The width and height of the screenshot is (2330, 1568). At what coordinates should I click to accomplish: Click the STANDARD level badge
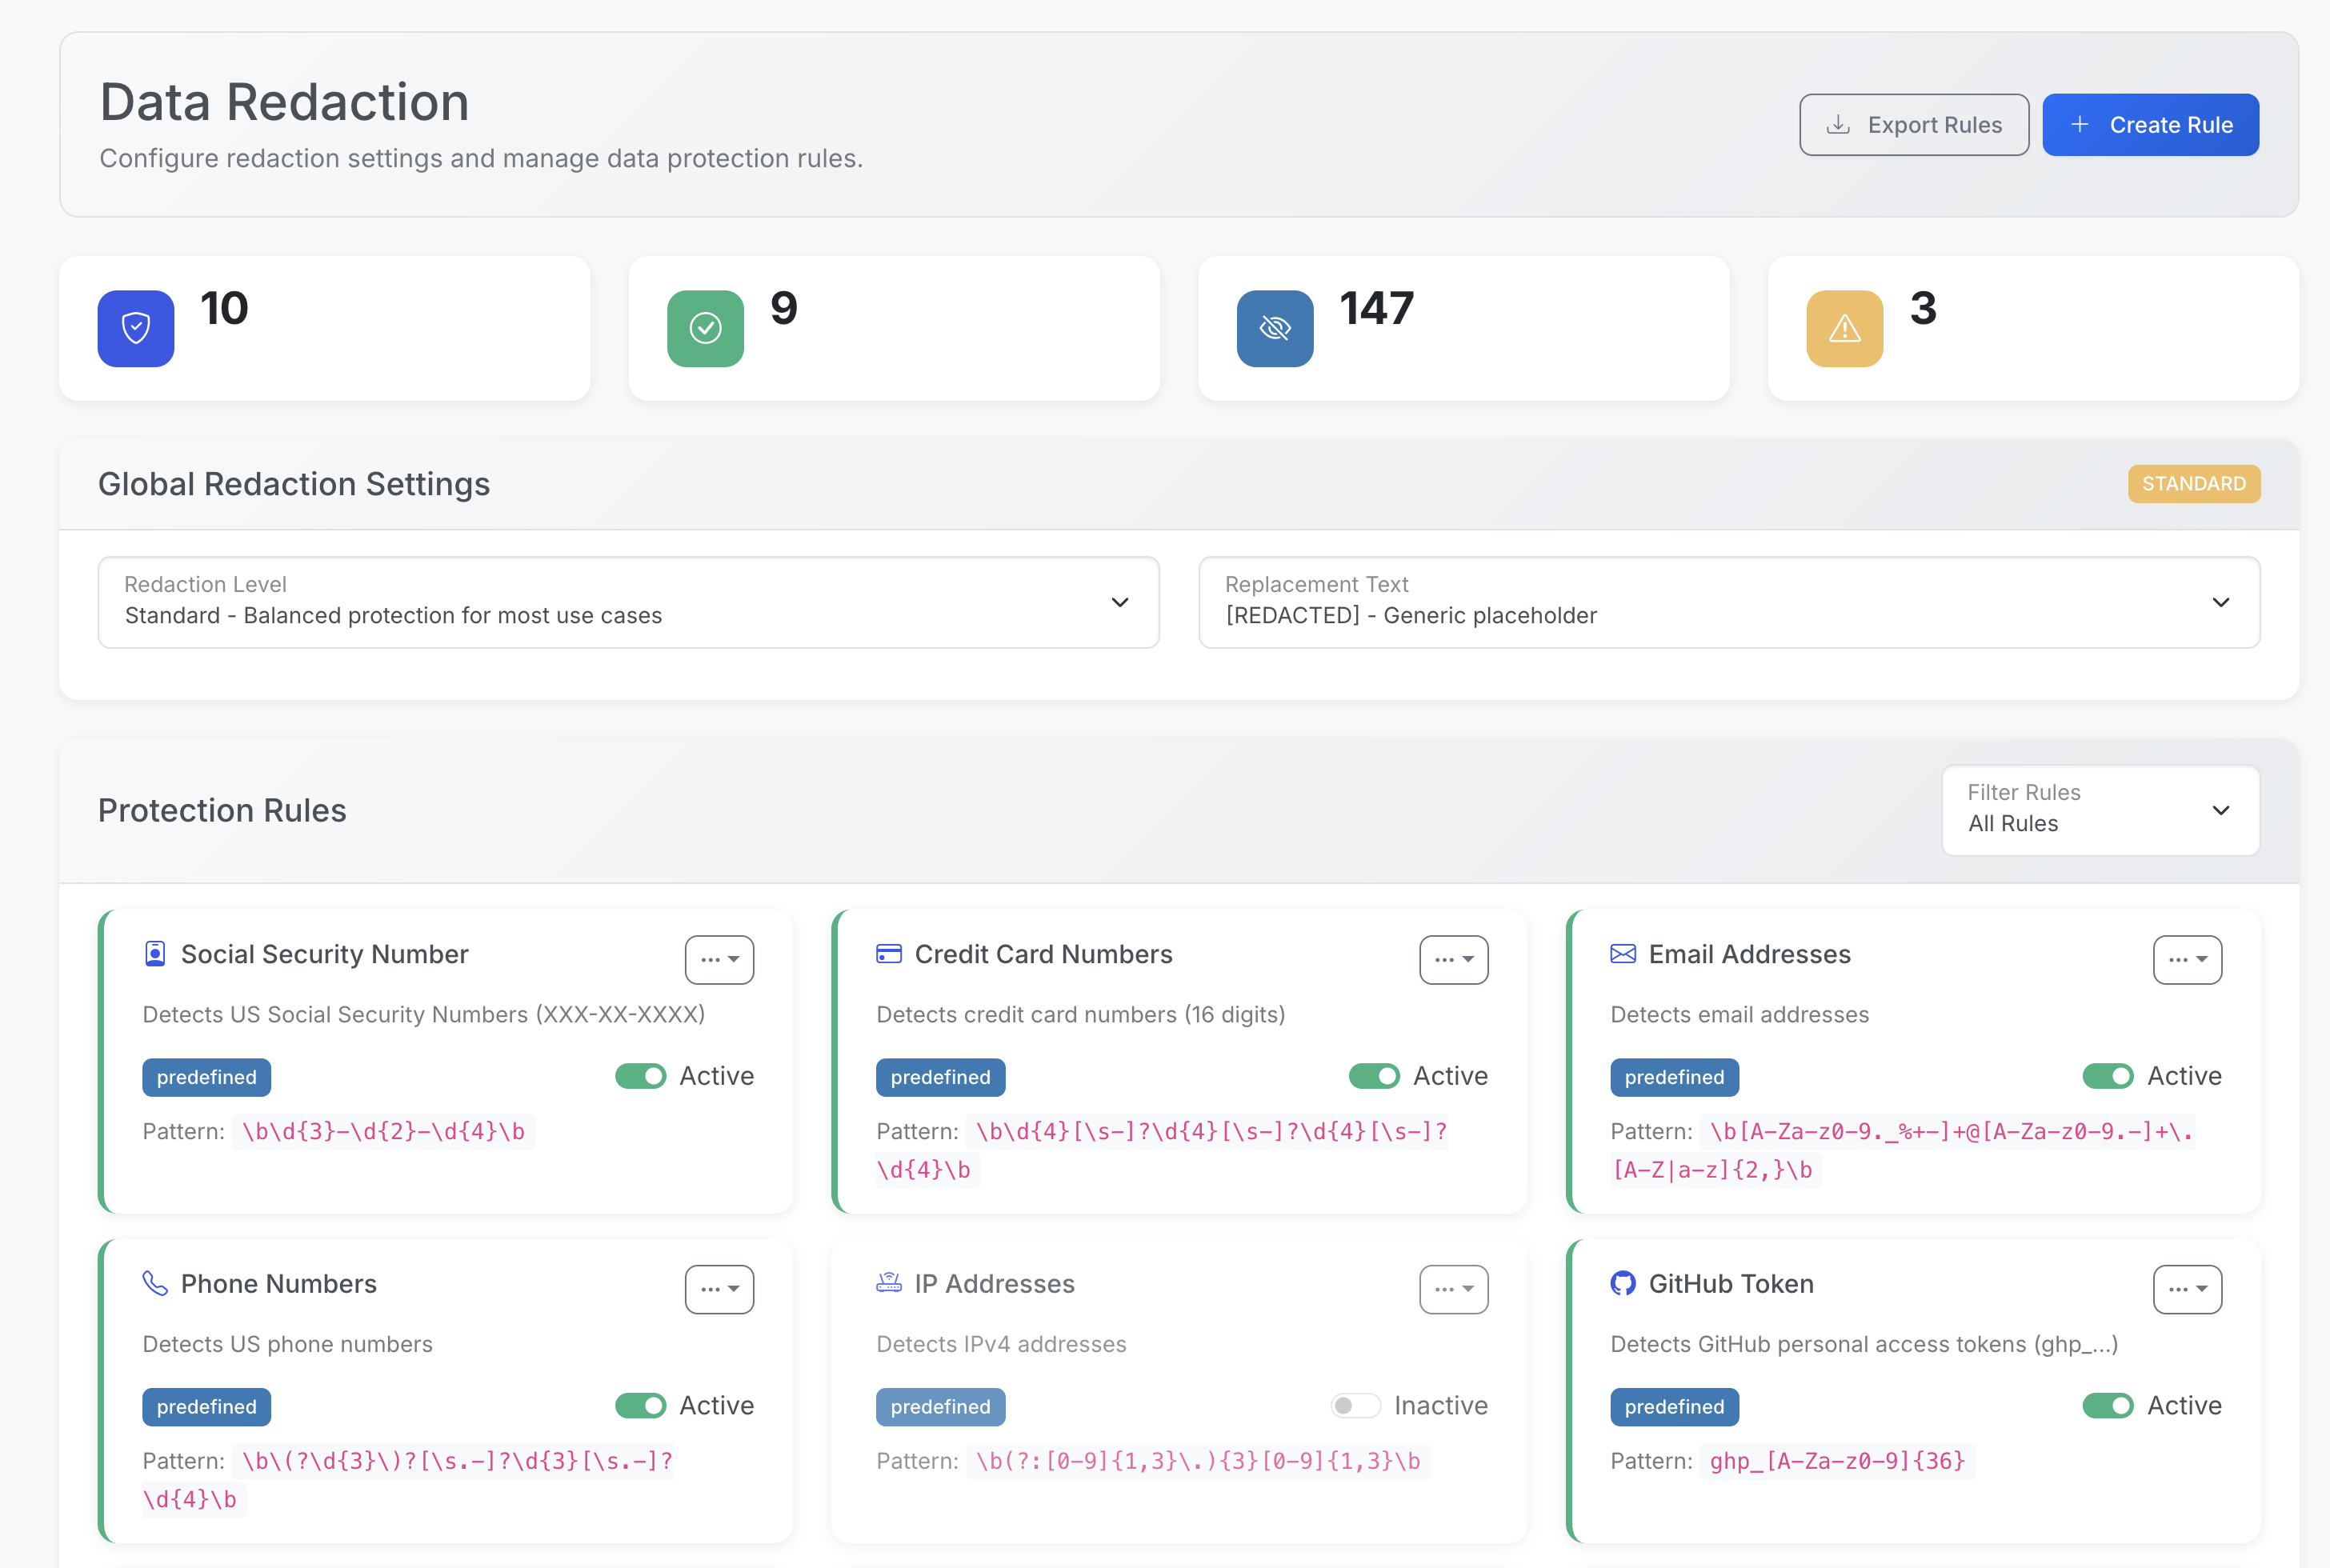2193,484
